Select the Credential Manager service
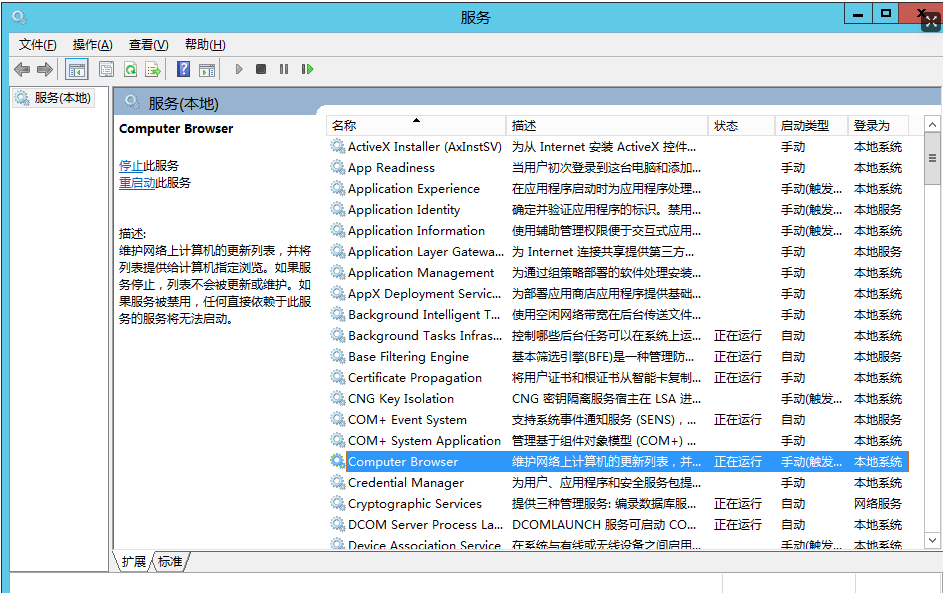The height and width of the screenshot is (593, 943). [618, 482]
